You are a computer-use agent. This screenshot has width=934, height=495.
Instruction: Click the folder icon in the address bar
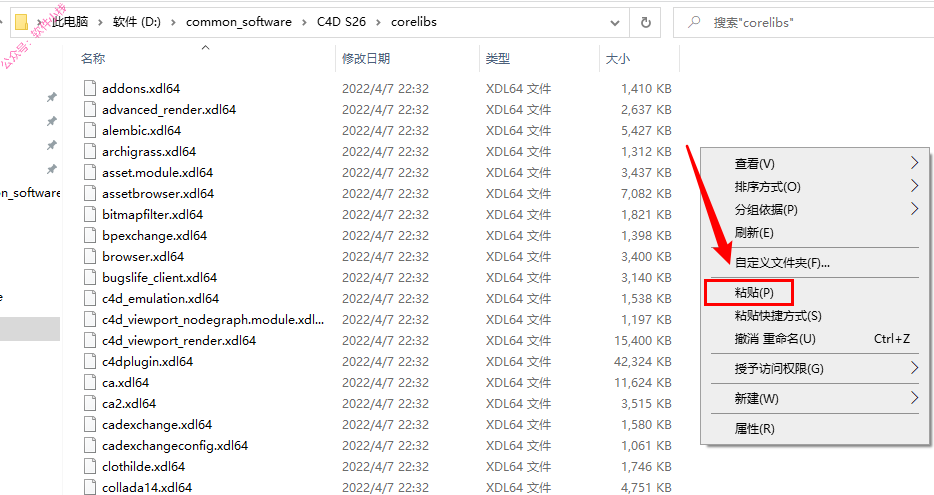21,22
